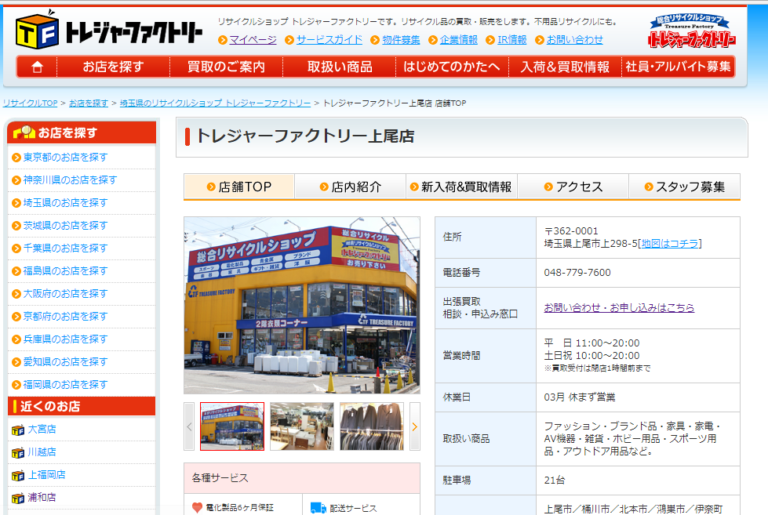Open the 物件募集 link
768x515 pixels.
pos(401,40)
